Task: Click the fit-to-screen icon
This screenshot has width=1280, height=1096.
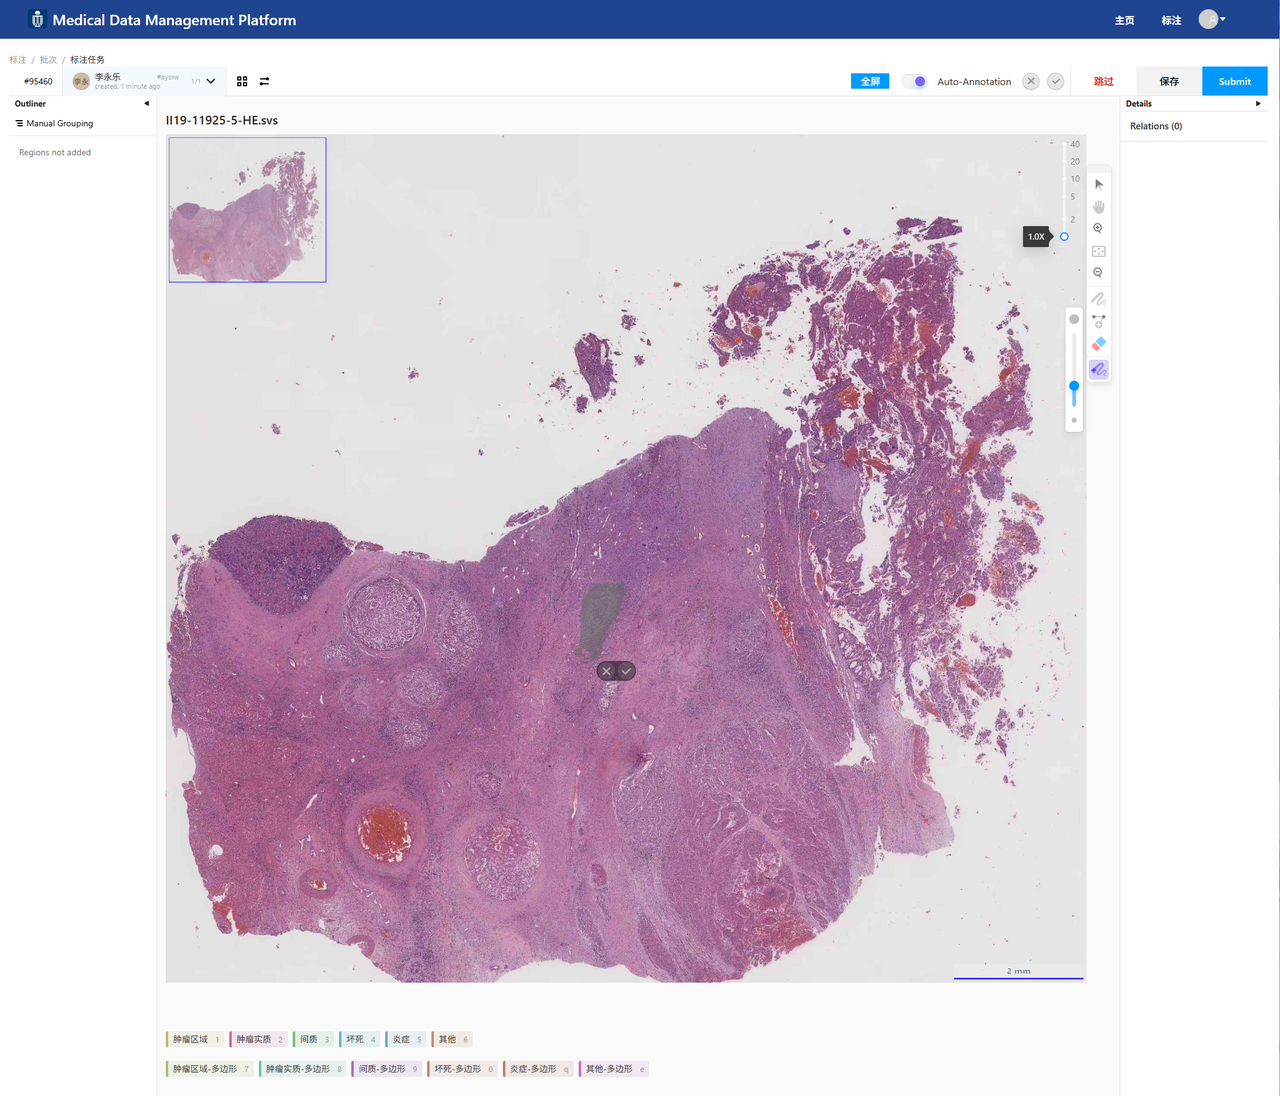Action: [1098, 251]
